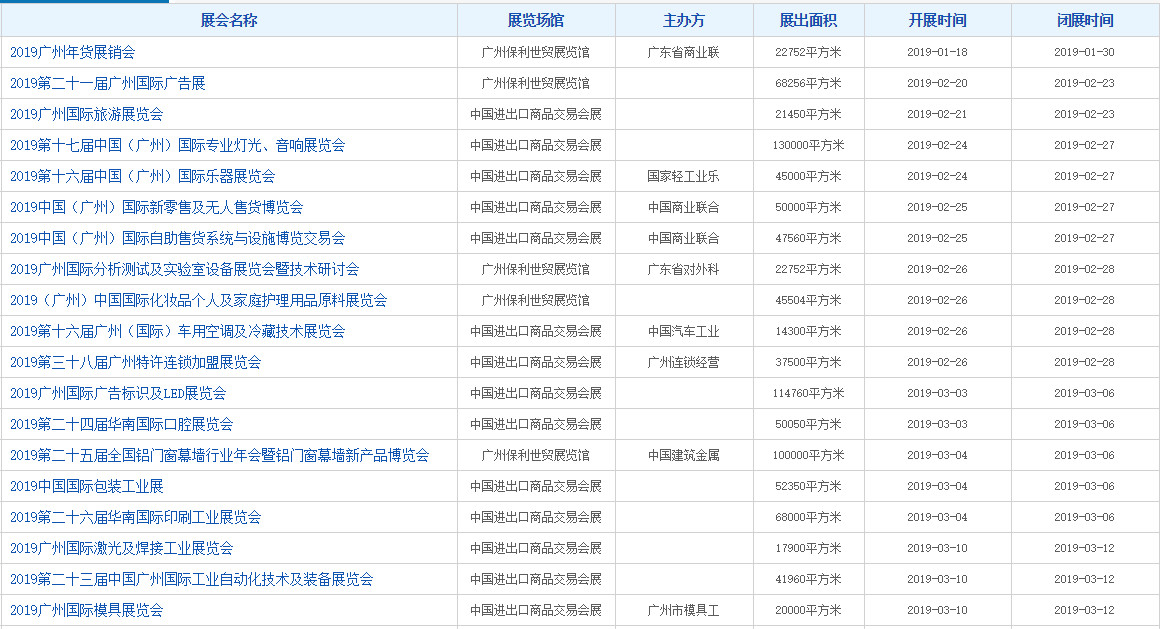This screenshot has height=629, width=1163.
Task: Select venue cell in 2019广州国际旅游展览会 row
Action: (x=536, y=114)
